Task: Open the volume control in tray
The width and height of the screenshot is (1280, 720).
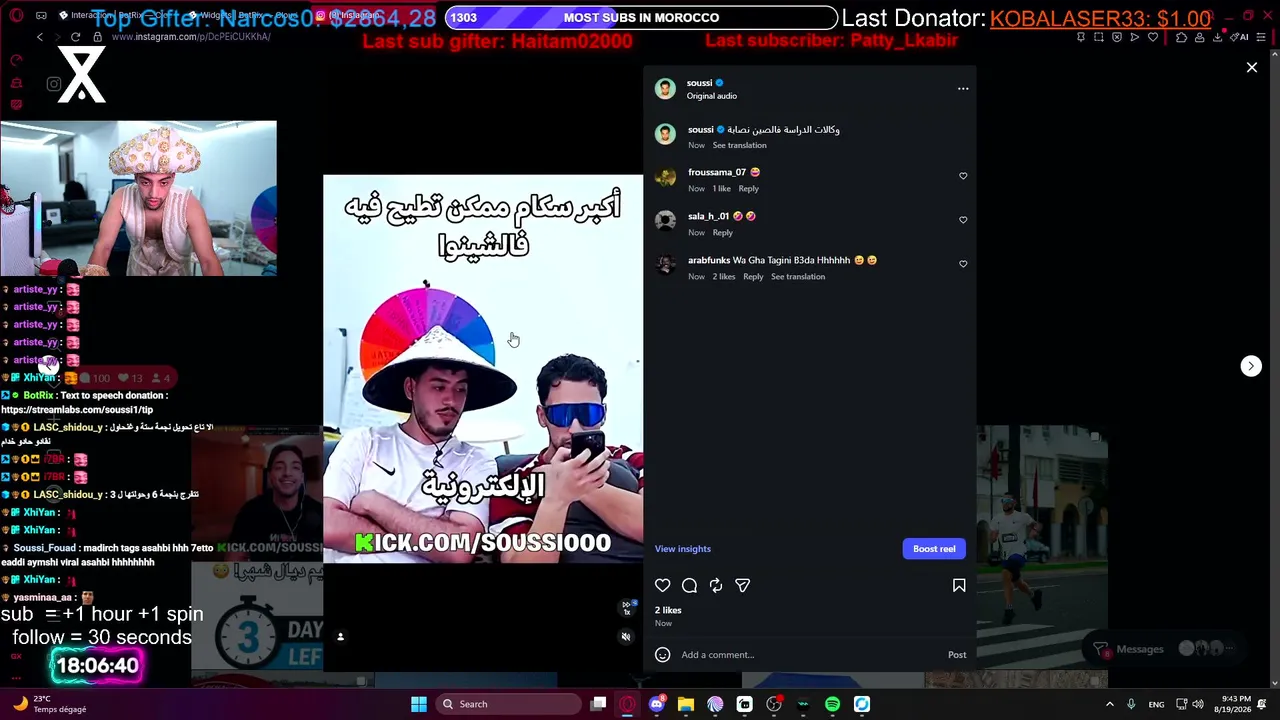Action: pos(1198,704)
